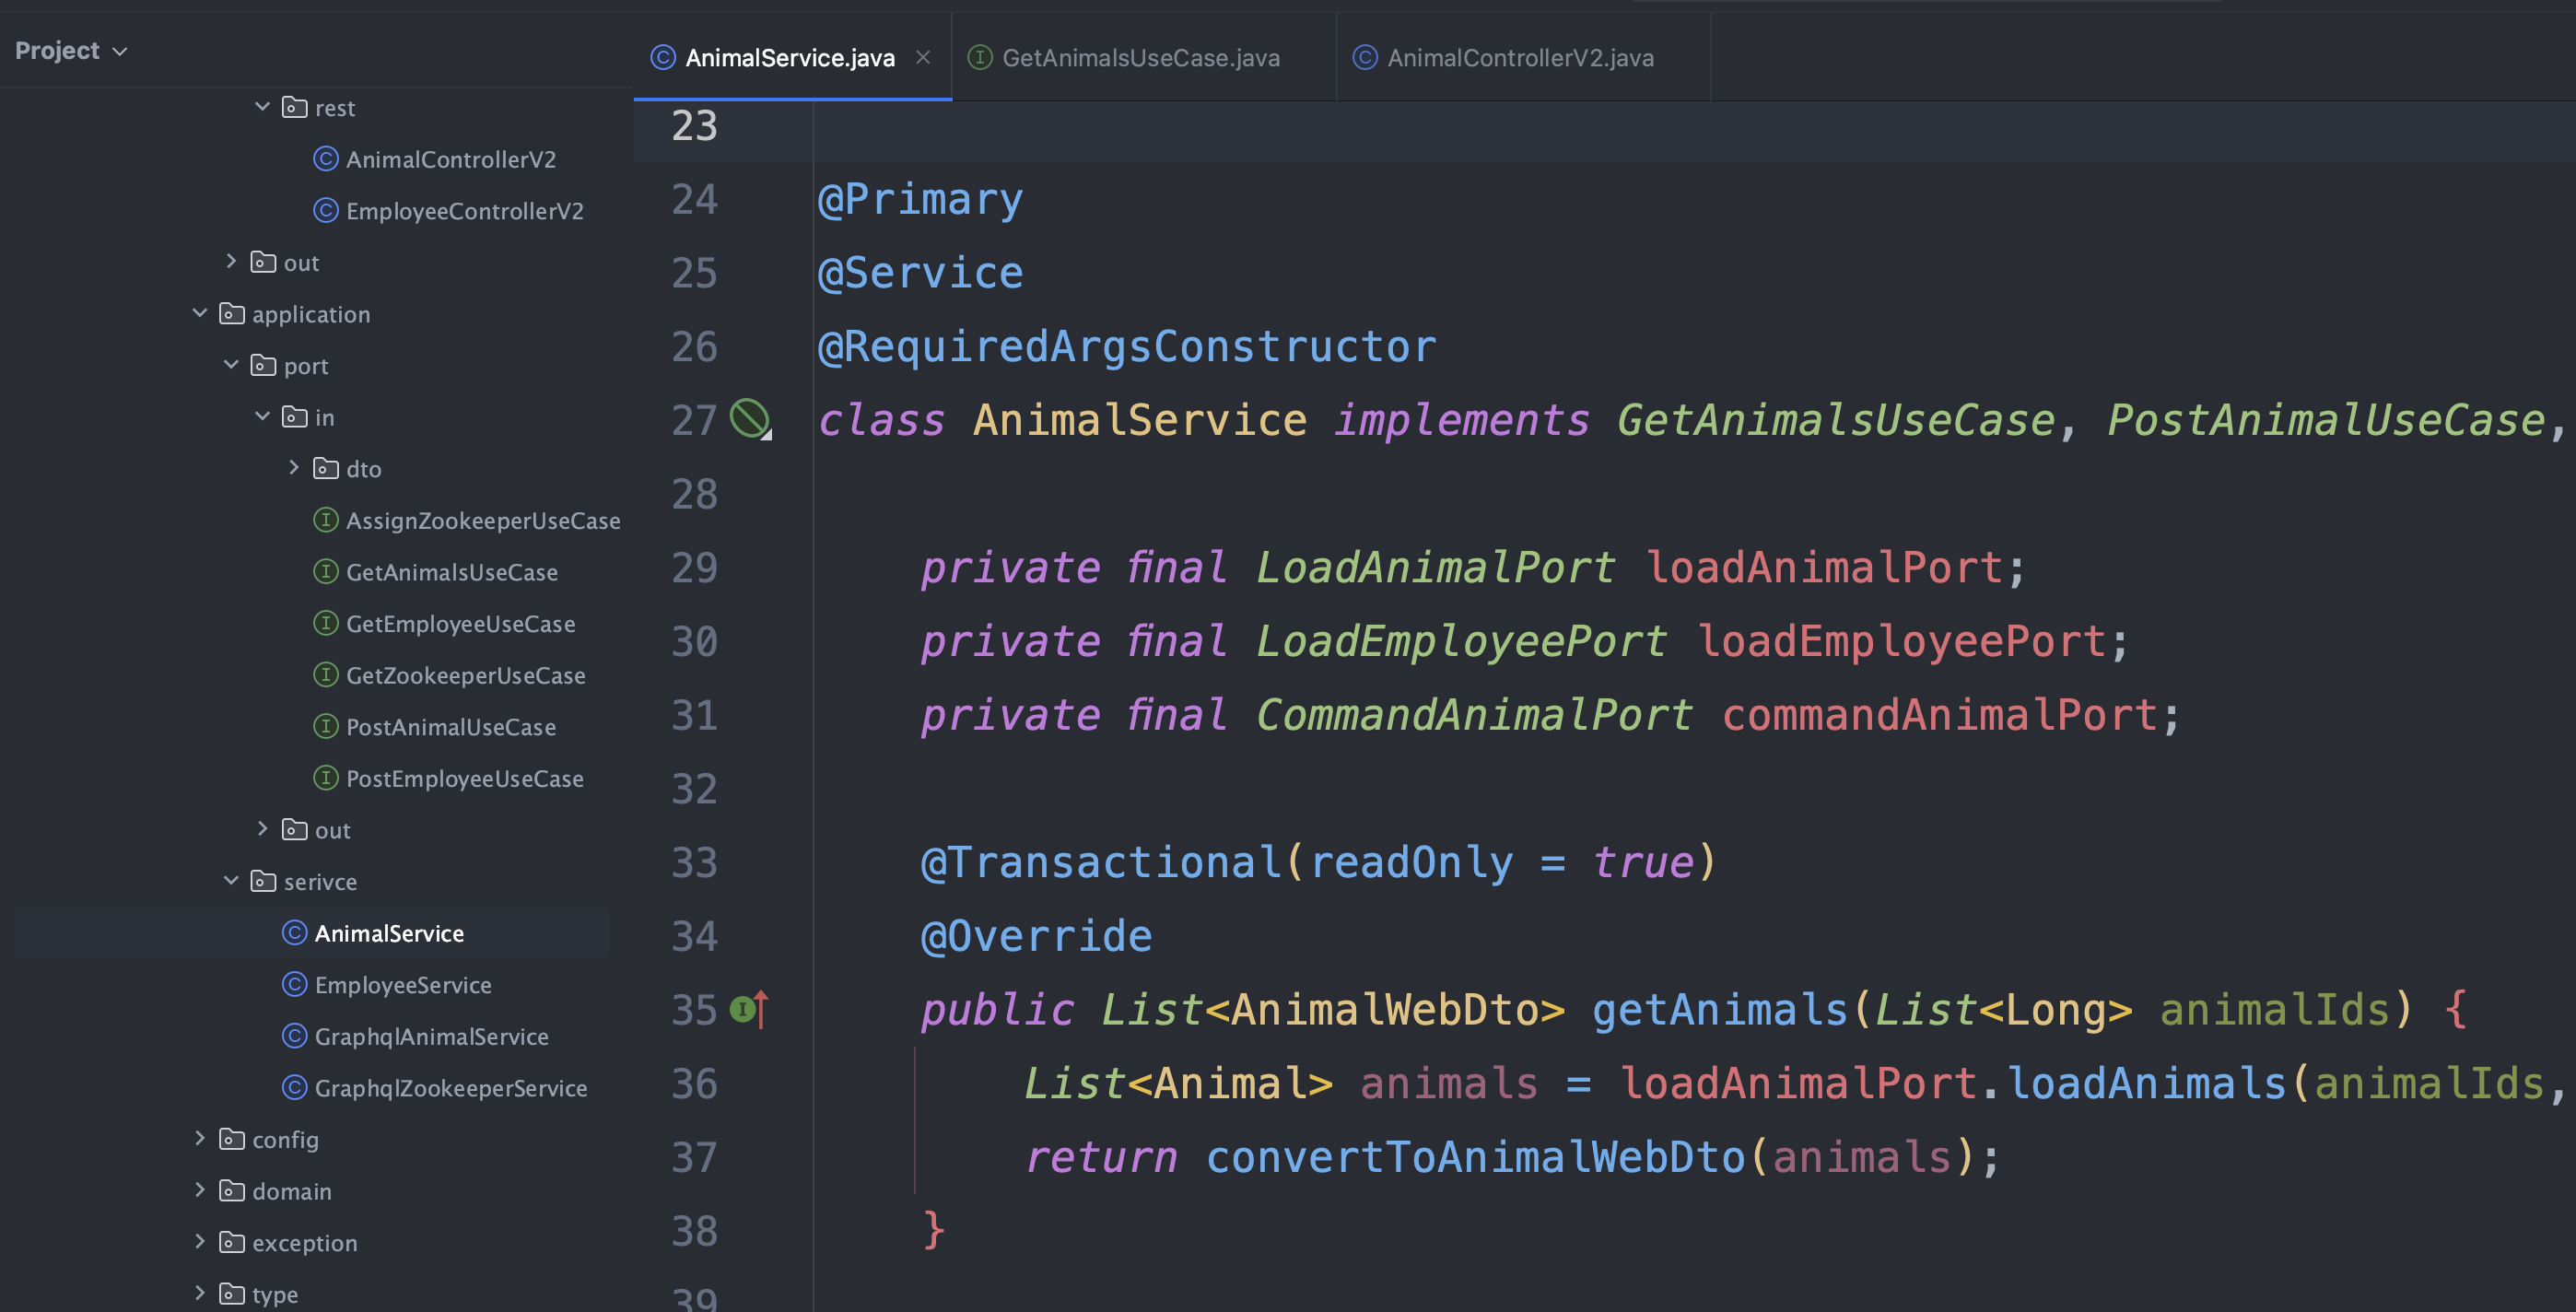Screen dimensions: 2576x1312
Task: Click the implements-method gutter icon on line 35
Action: pyautogui.click(x=748, y=1009)
